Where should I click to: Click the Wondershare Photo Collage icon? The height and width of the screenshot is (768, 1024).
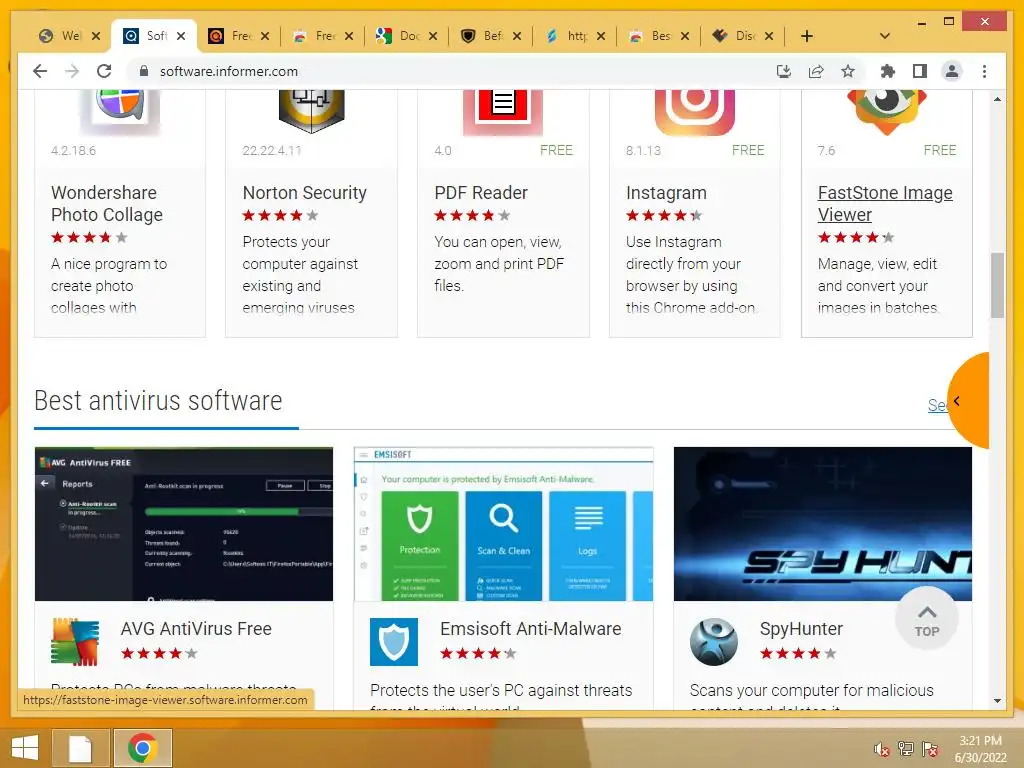[x=120, y=111]
